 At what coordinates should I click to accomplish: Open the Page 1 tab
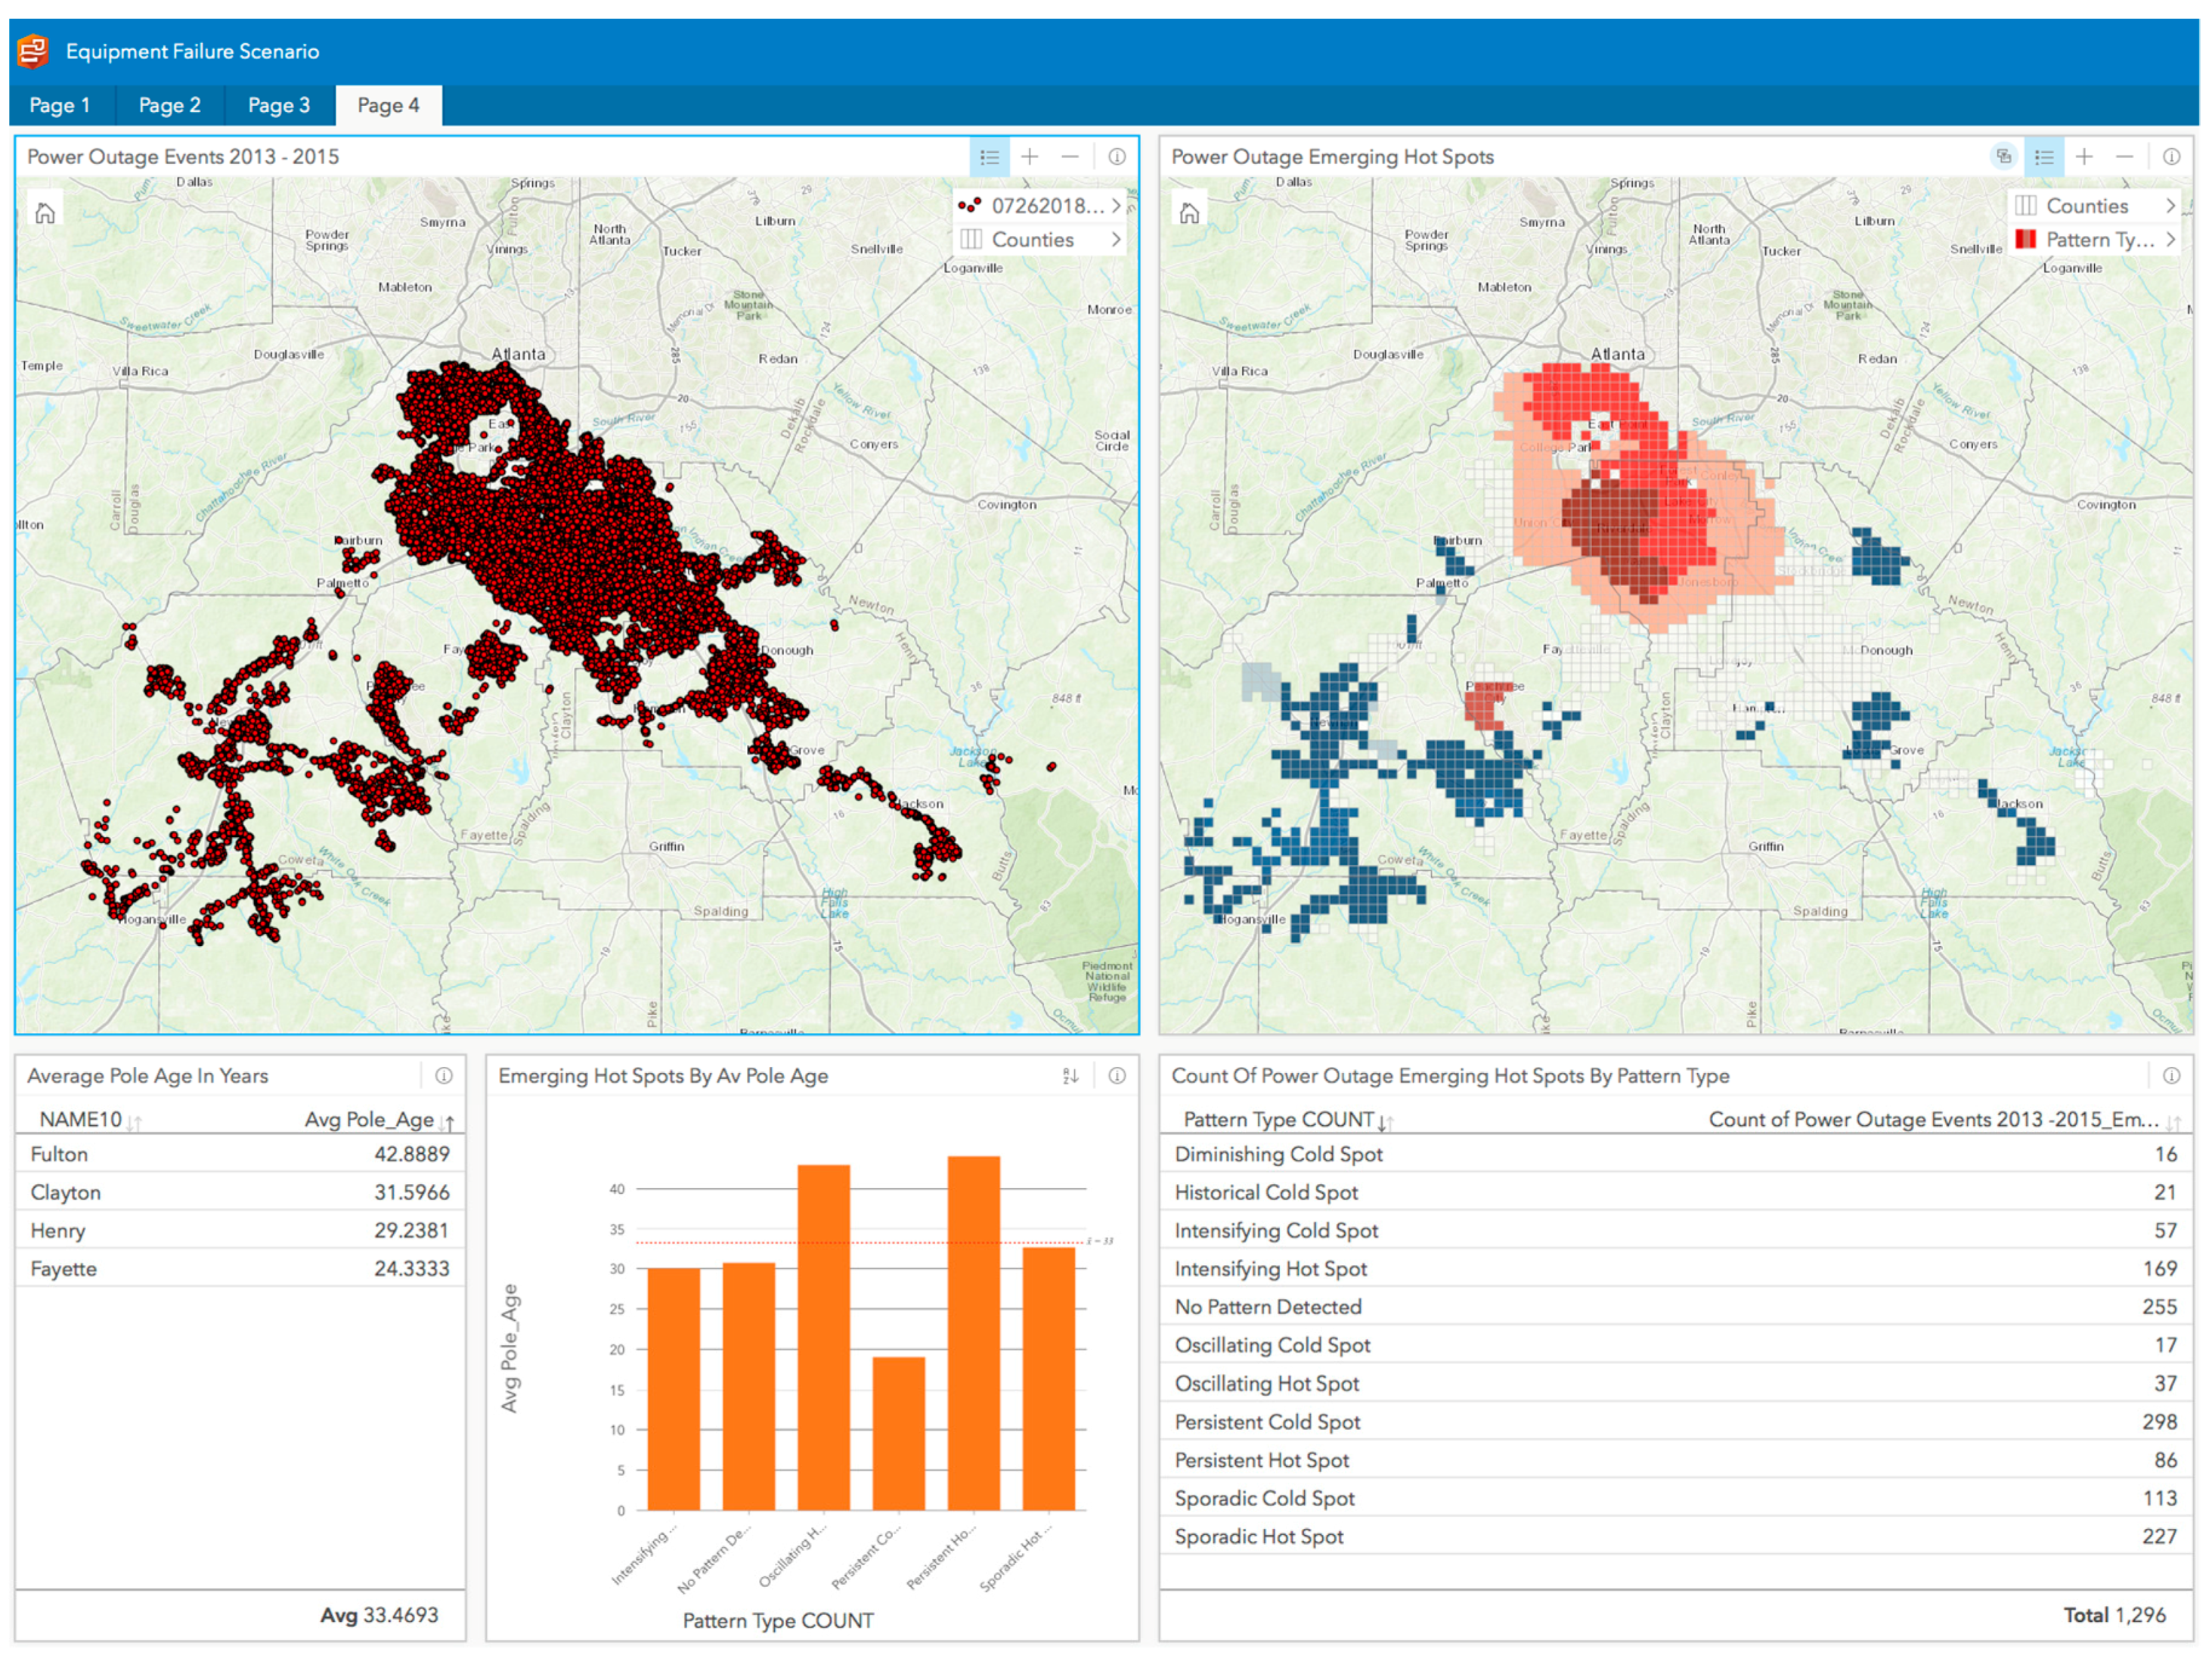click(x=59, y=105)
